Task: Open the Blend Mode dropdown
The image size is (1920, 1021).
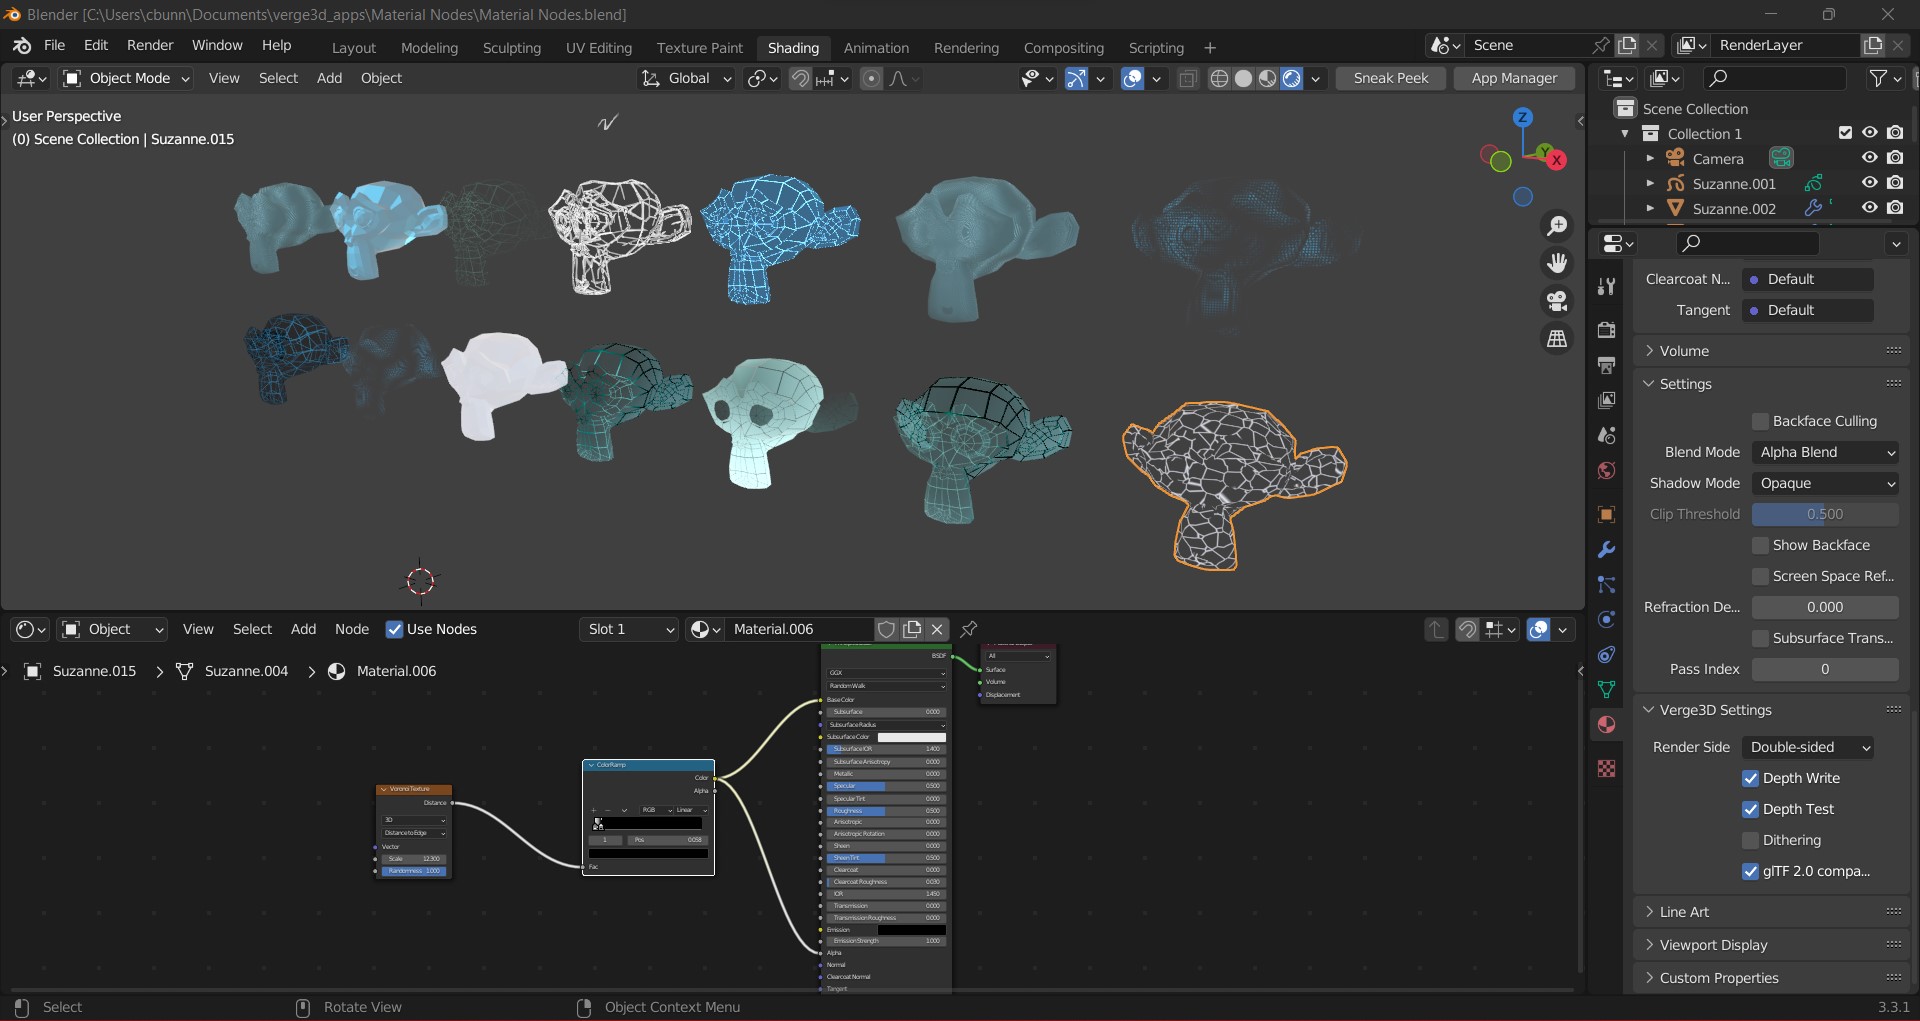Action: coord(1826,452)
